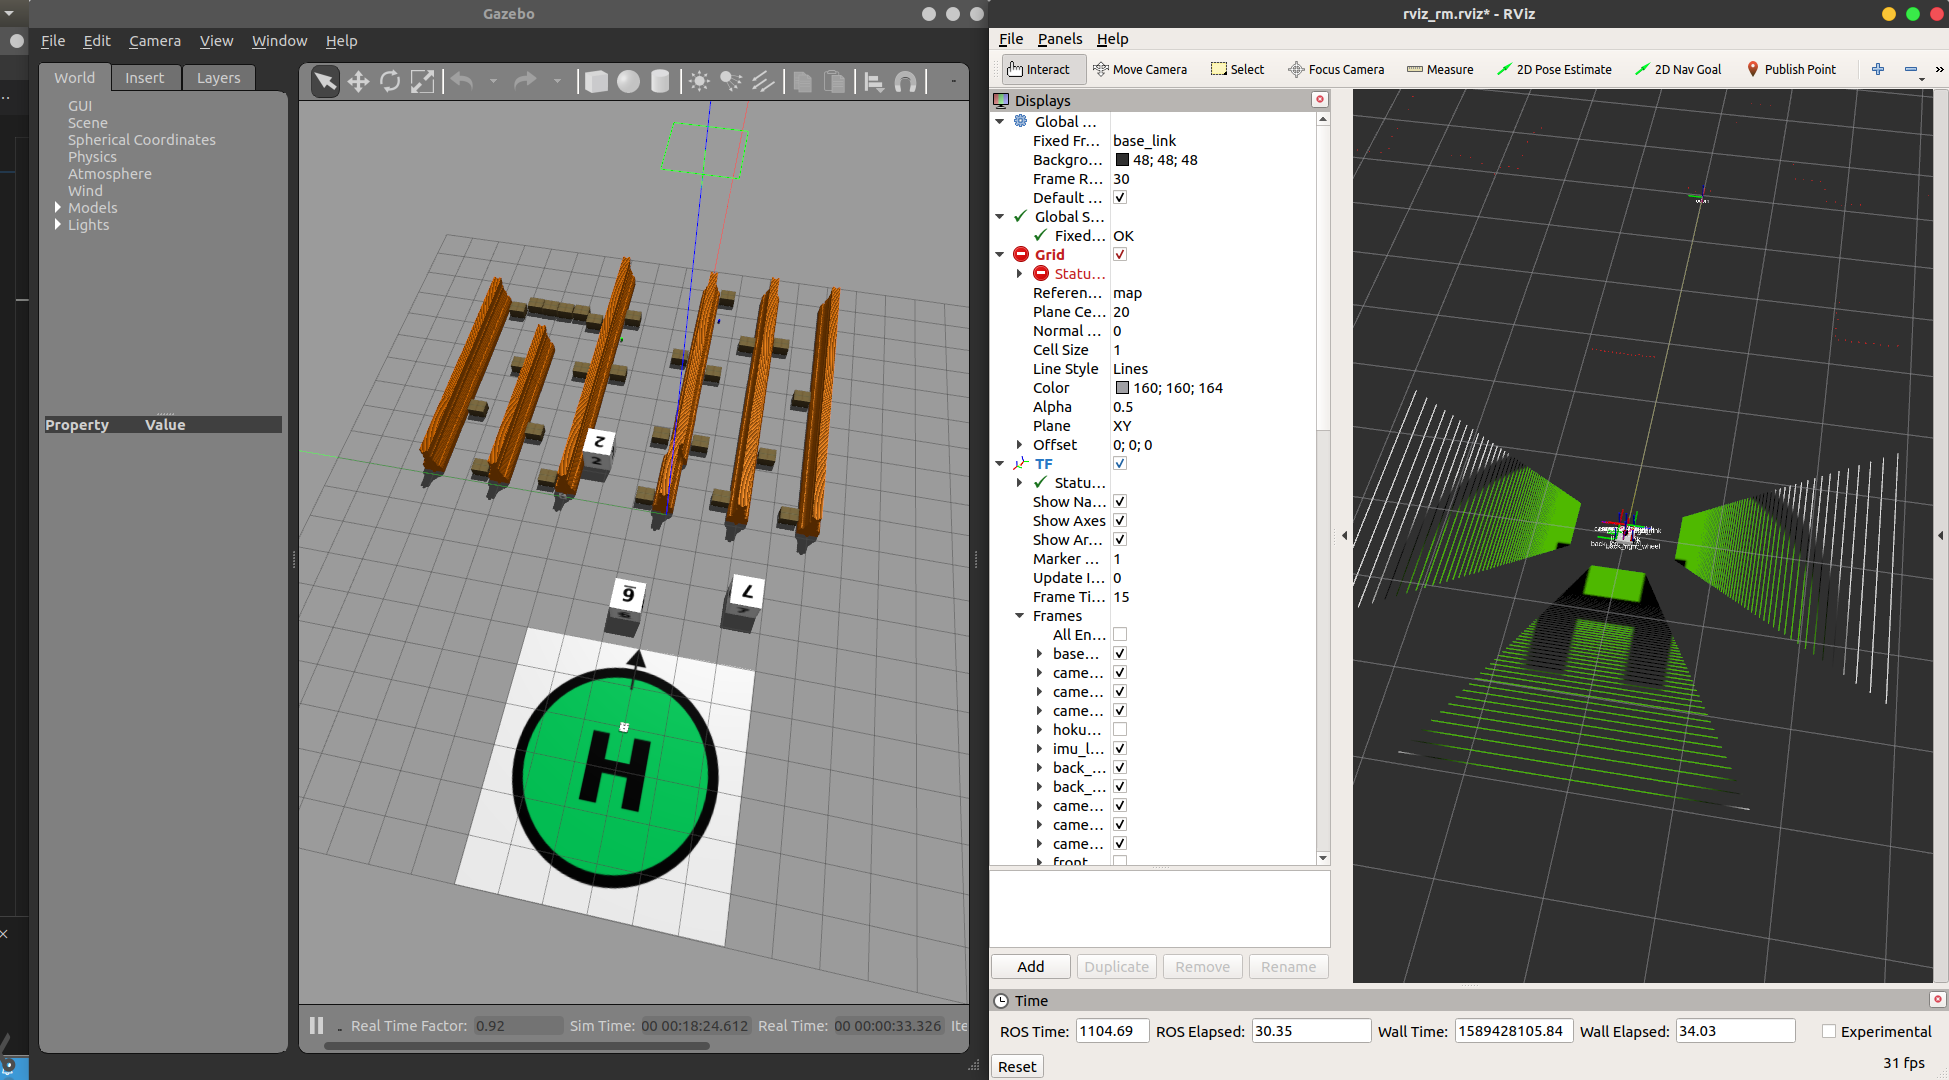Select the scale mode tool
The width and height of the screenshot is (1949, 1080).
pos(423,82)
